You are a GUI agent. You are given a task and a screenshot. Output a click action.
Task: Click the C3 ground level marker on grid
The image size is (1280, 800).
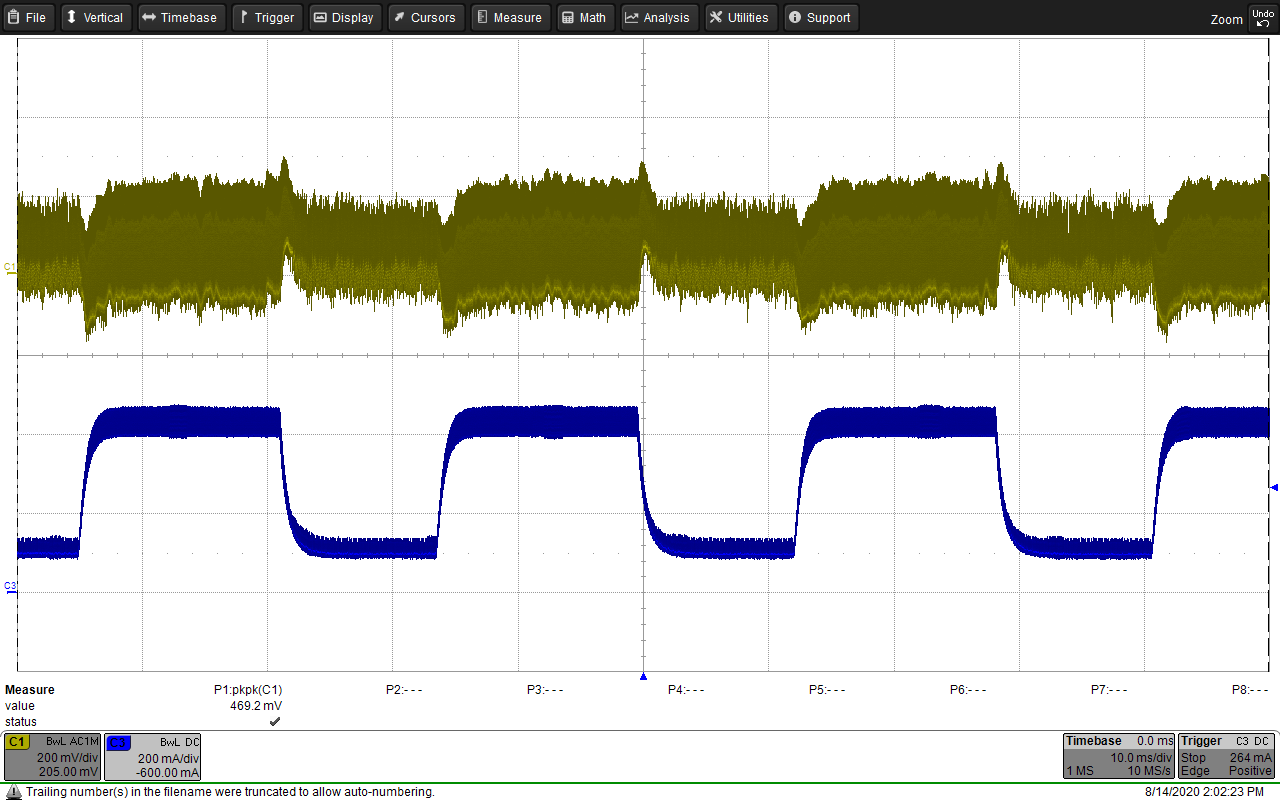pos(10,587)
